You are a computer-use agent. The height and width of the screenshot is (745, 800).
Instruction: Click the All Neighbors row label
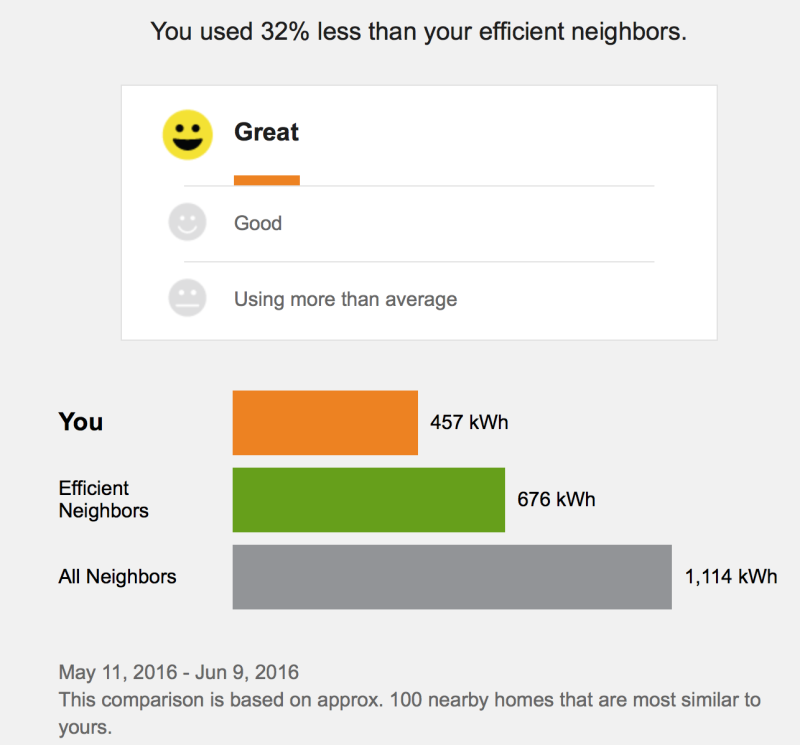(117, 576)
